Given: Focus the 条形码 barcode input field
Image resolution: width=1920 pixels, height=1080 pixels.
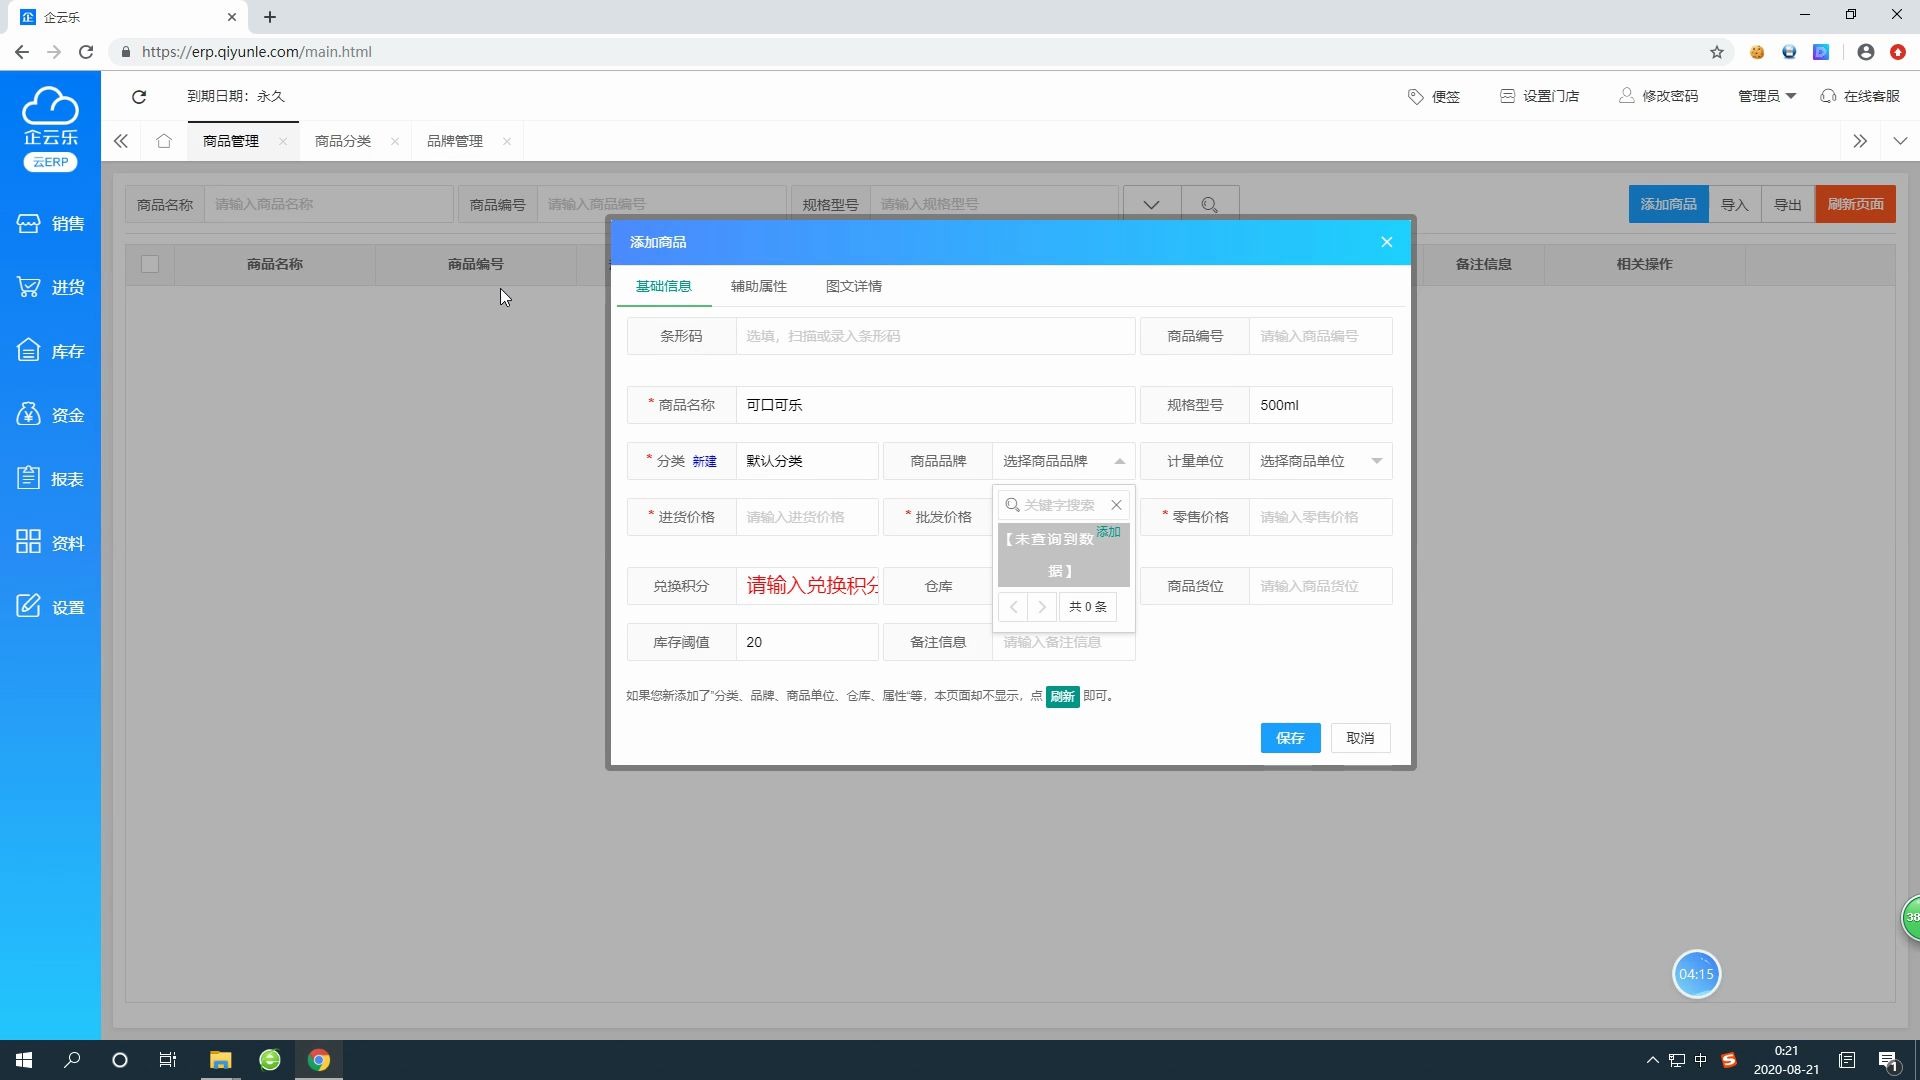Looking at the screenshot, I should 935,336.
